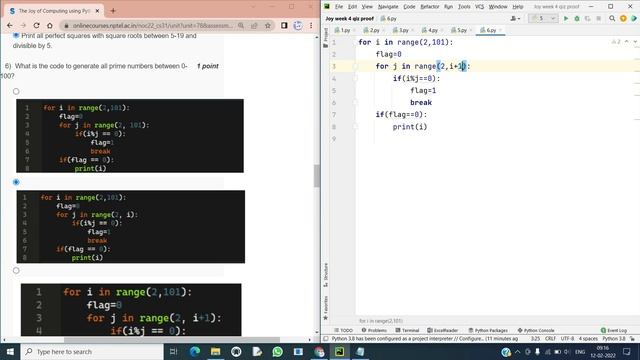Open a new browser tab with plus button
The width and height of the screenshot is (640, 360).
[113, 11]
